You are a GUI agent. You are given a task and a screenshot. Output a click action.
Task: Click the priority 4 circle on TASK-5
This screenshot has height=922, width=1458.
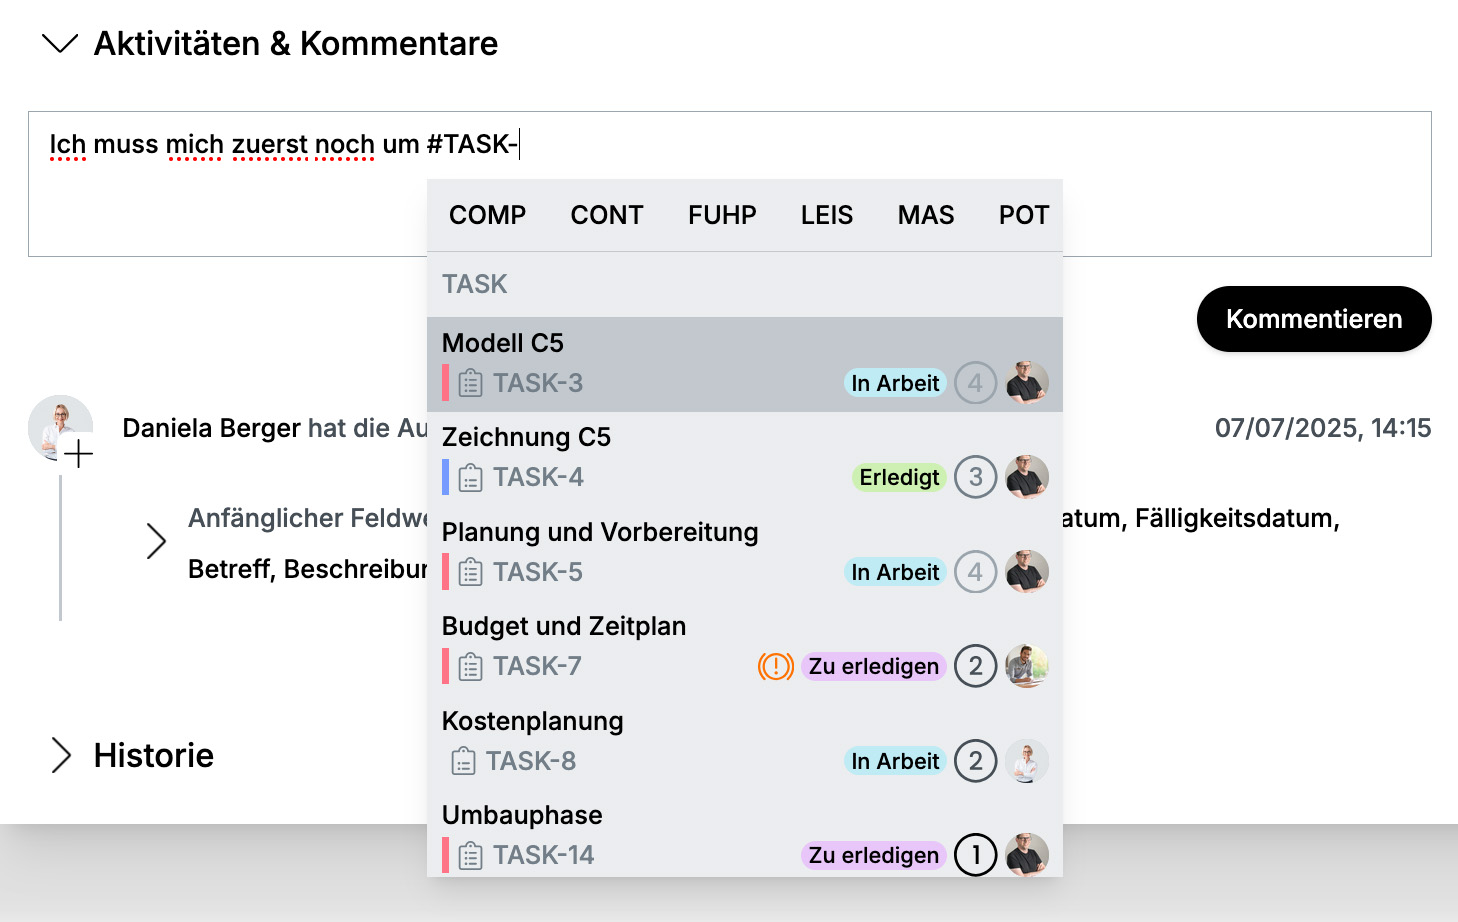coord(975,572)
